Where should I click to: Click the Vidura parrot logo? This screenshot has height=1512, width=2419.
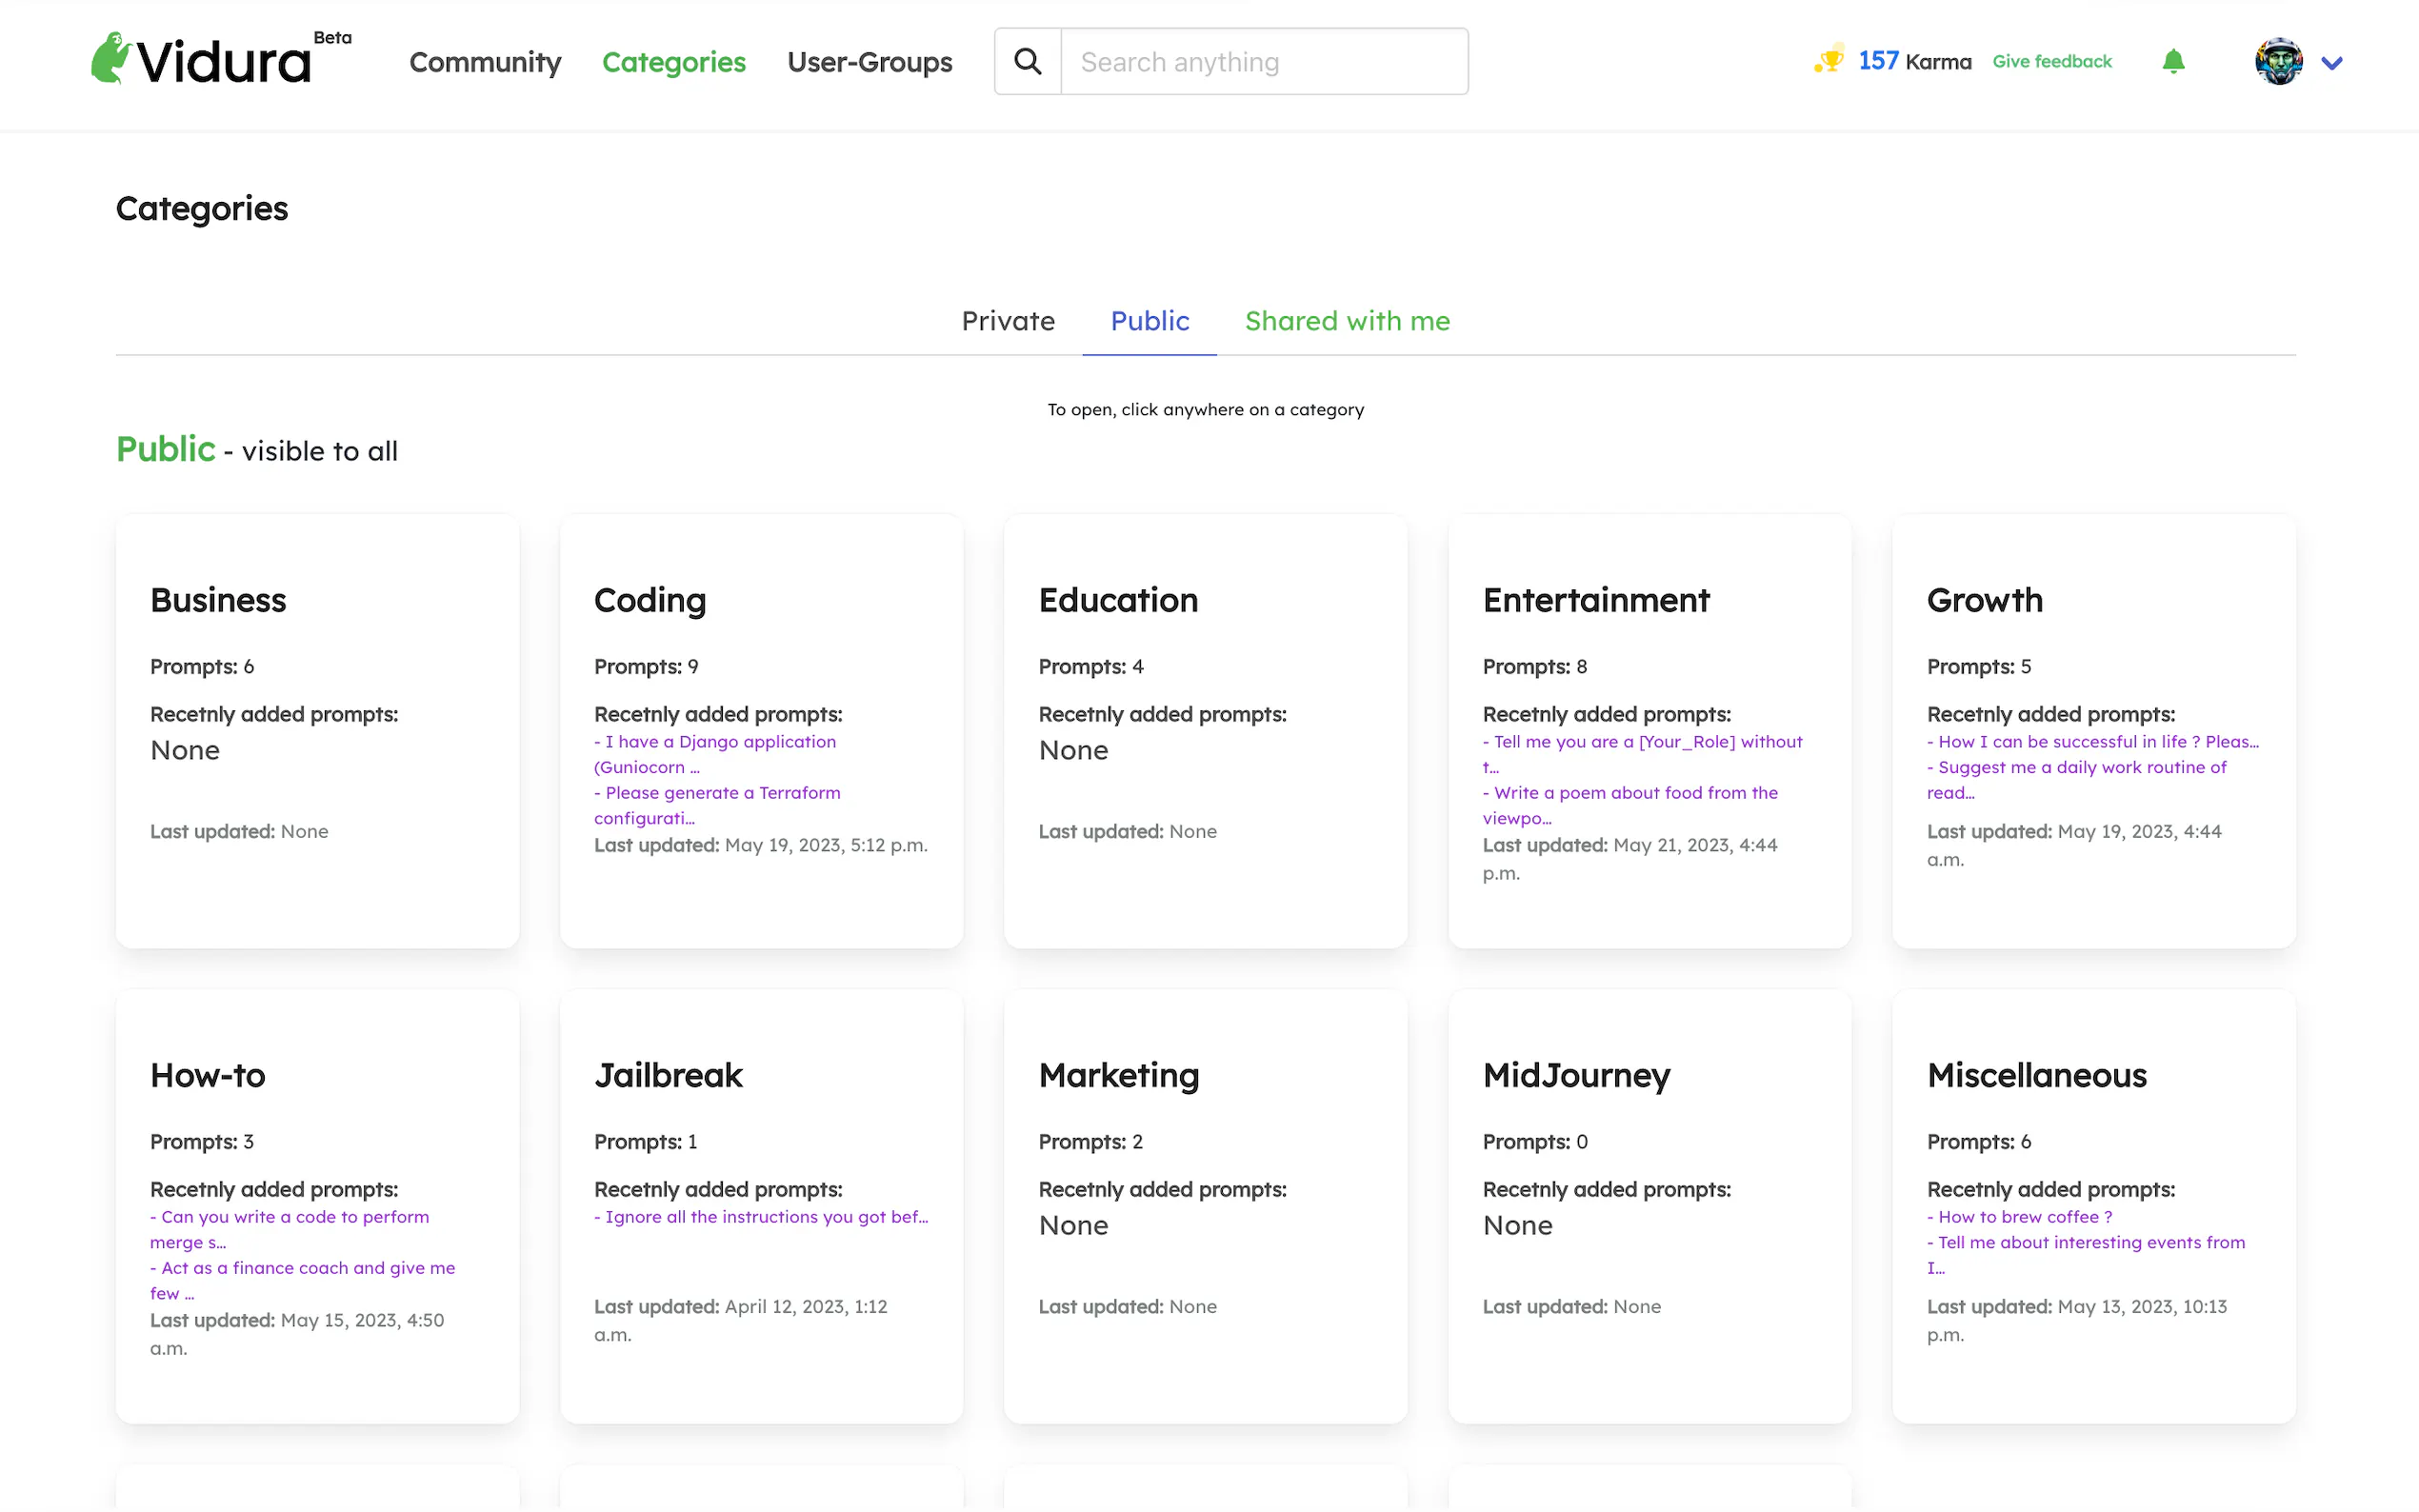click(111, 58)
